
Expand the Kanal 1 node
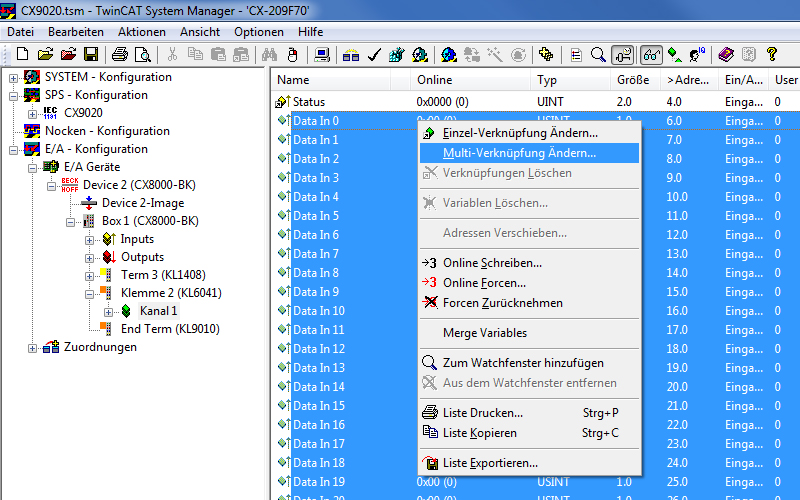(108, 312)
